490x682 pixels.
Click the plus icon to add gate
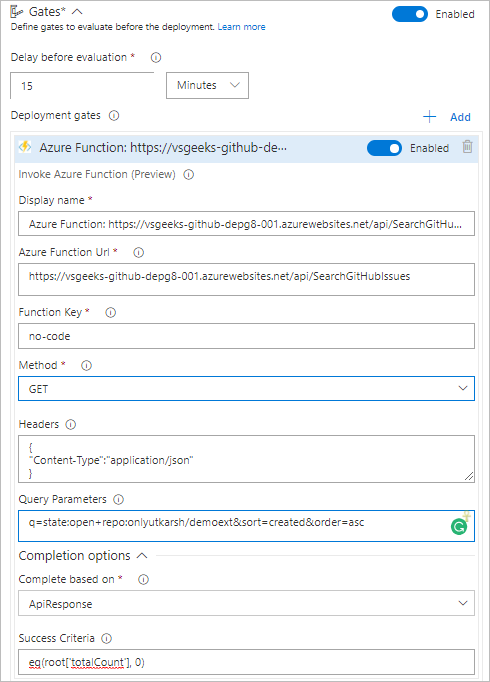point(430,117)
